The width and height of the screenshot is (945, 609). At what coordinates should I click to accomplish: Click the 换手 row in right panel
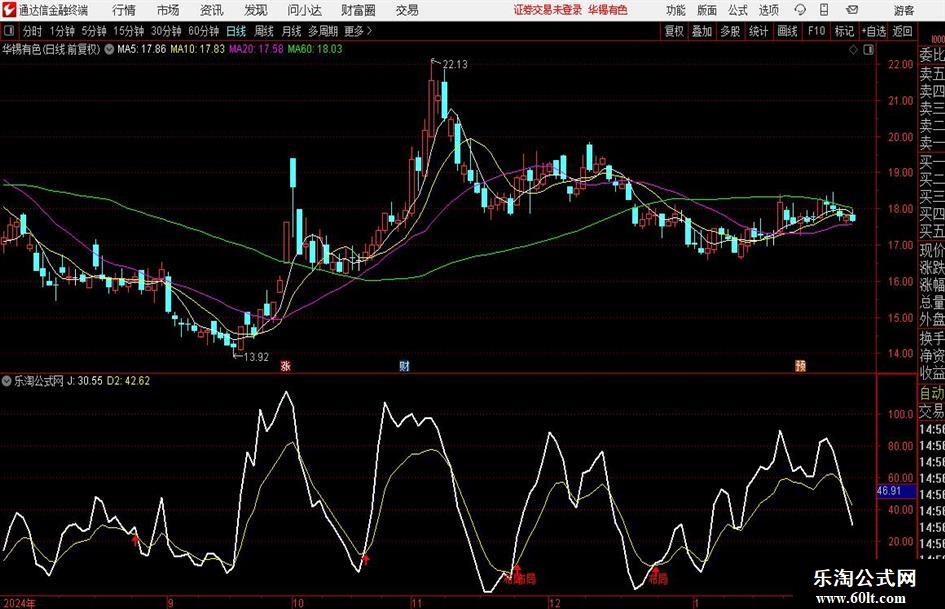[932, 339]
